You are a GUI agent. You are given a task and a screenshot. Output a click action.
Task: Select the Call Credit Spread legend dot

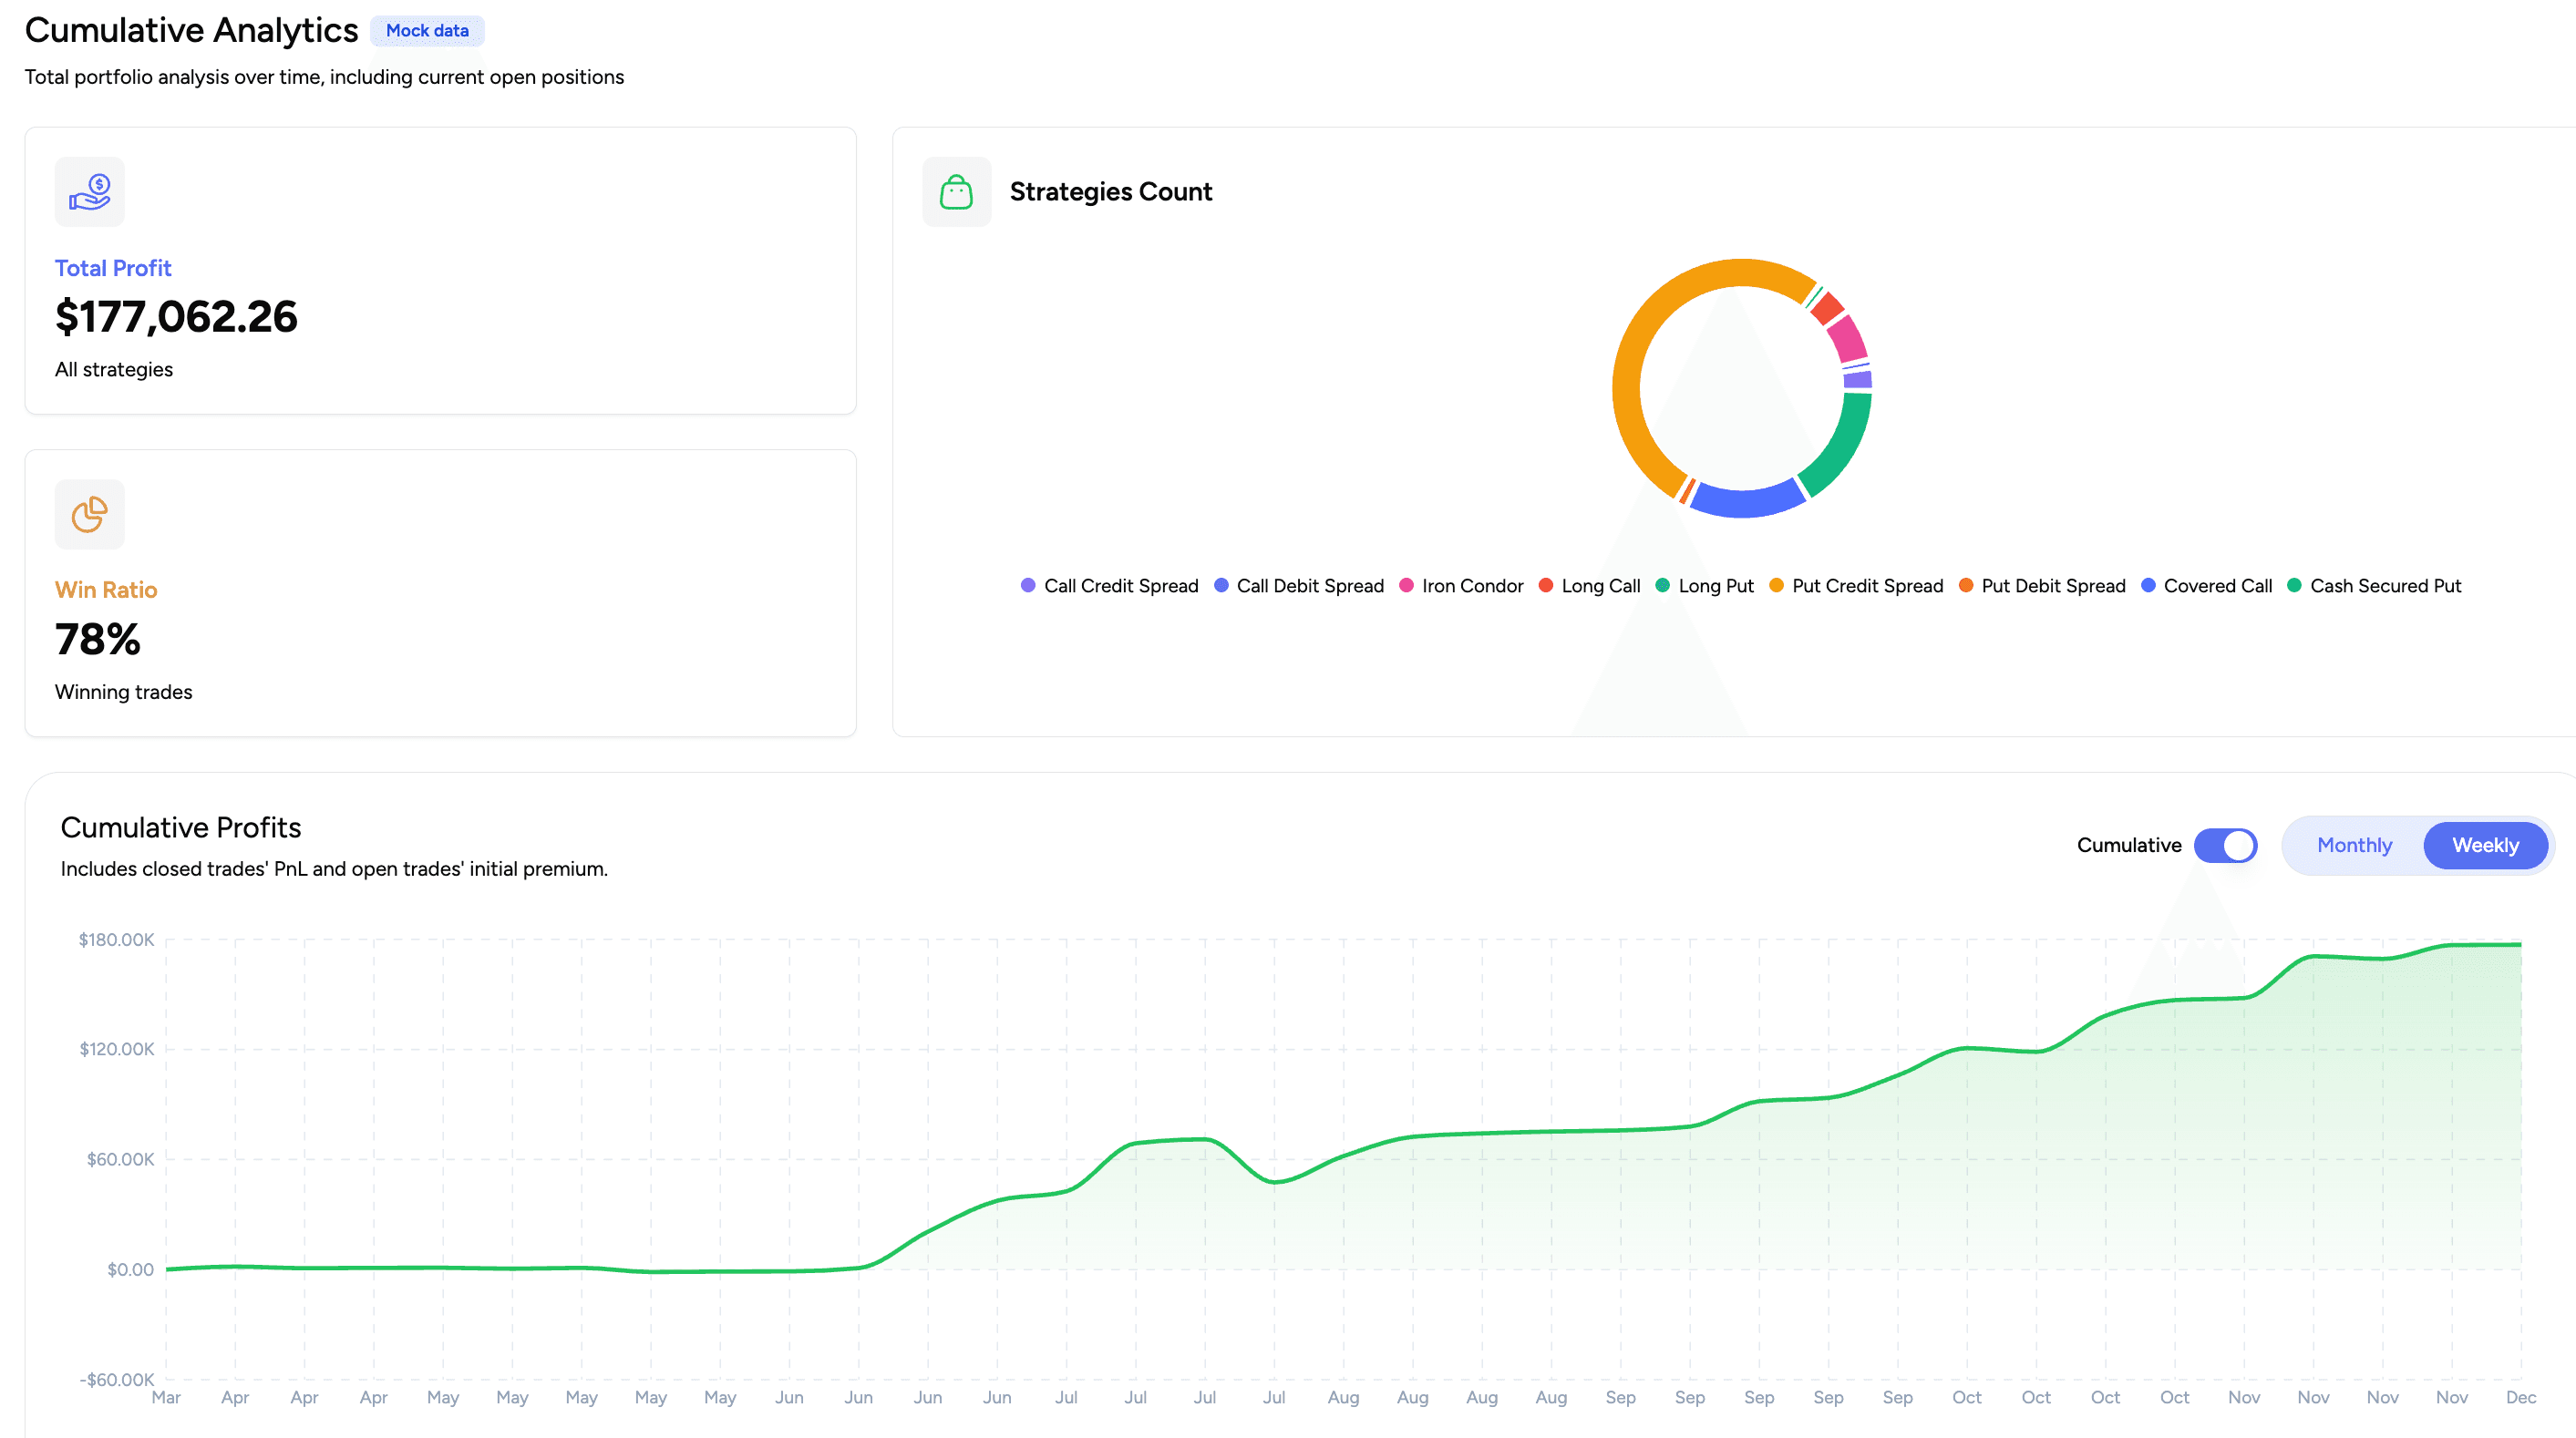click(1028, 585)
